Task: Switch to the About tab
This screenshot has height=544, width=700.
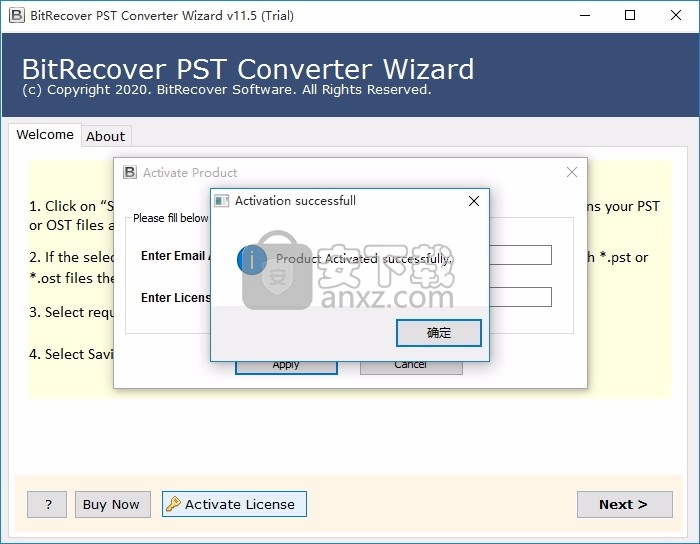Action: (106, 136)
